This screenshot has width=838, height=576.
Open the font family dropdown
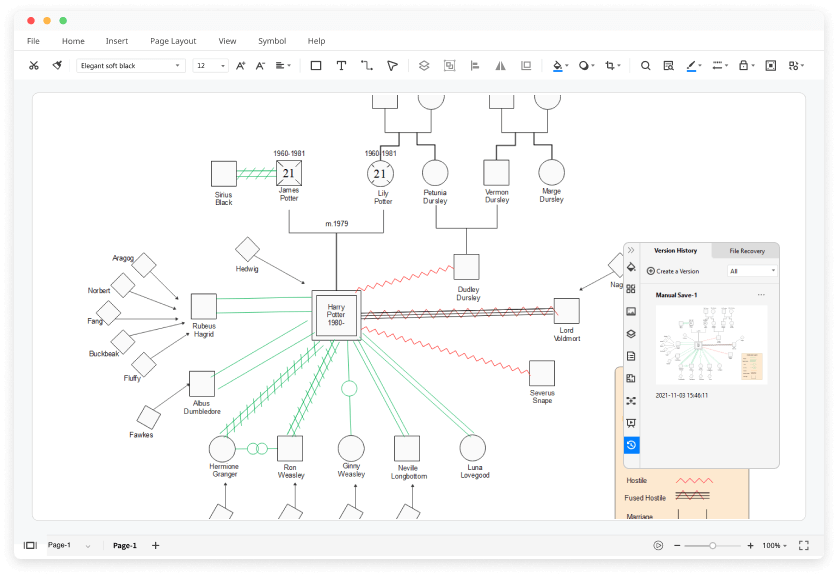(x=131, y=65)
